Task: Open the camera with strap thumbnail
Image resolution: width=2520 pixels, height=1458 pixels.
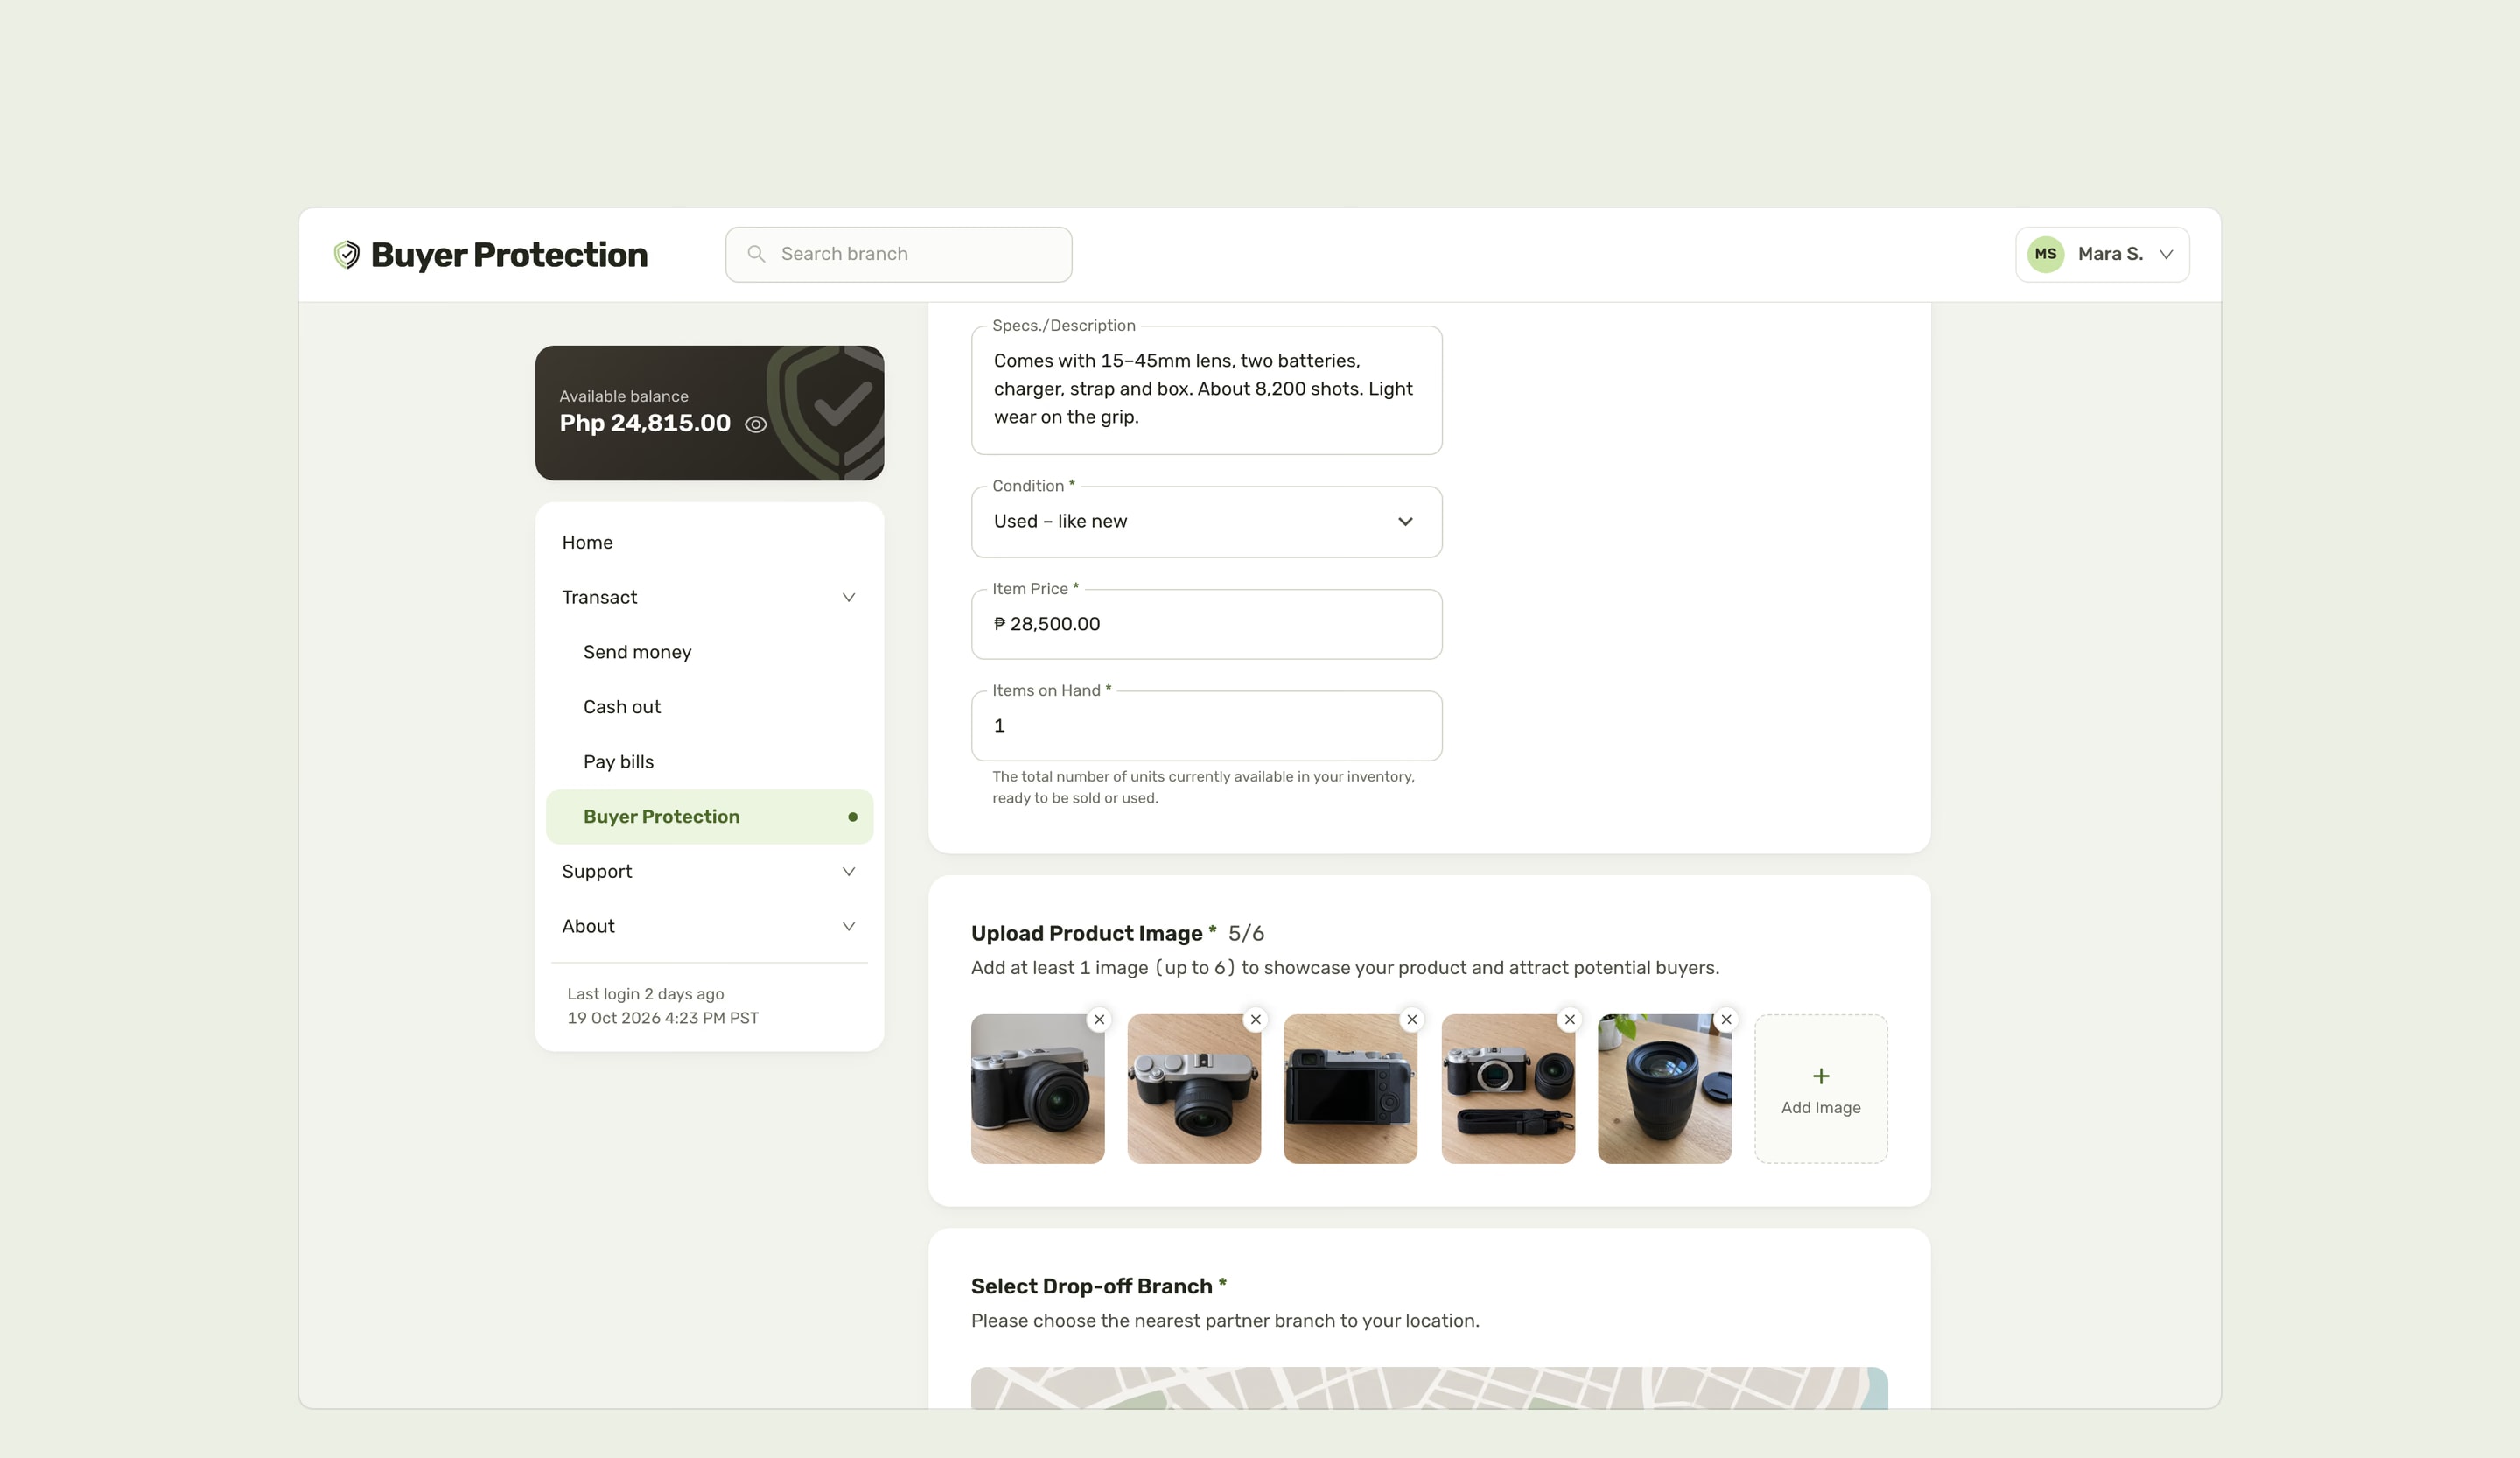Action: click(1508, 1089)
